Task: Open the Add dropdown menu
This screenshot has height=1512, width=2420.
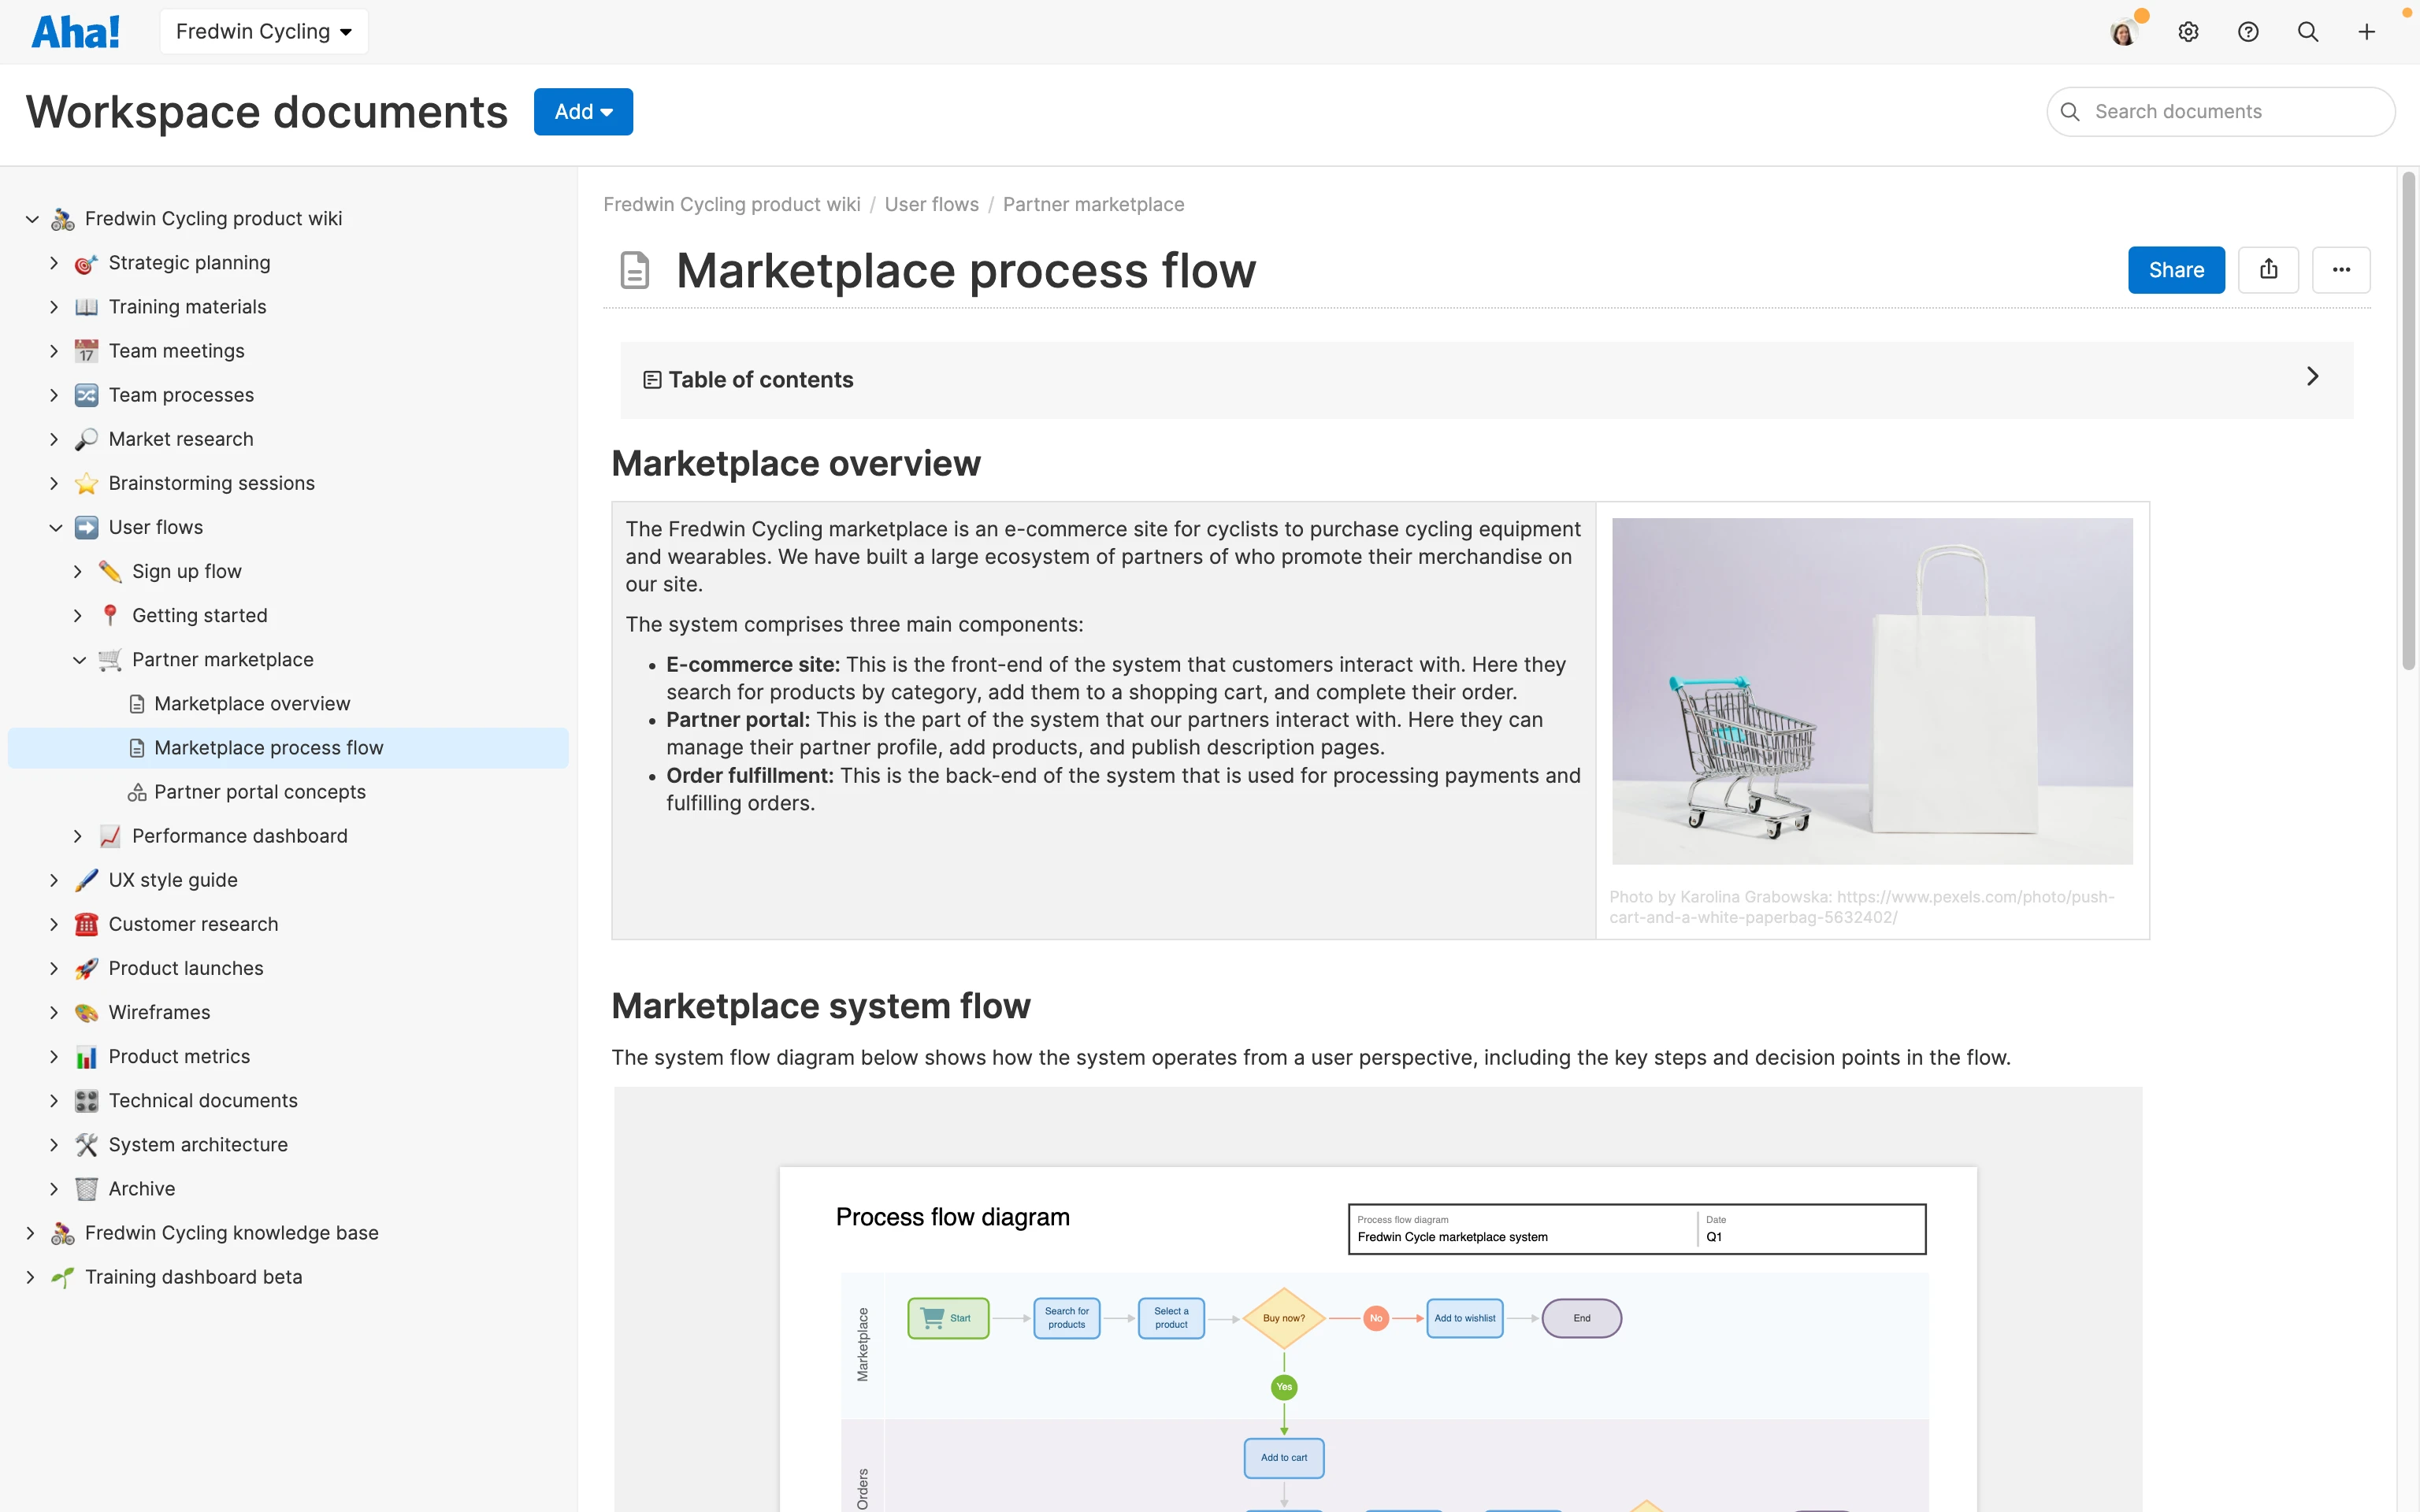Action: click(x=583, y=111)
